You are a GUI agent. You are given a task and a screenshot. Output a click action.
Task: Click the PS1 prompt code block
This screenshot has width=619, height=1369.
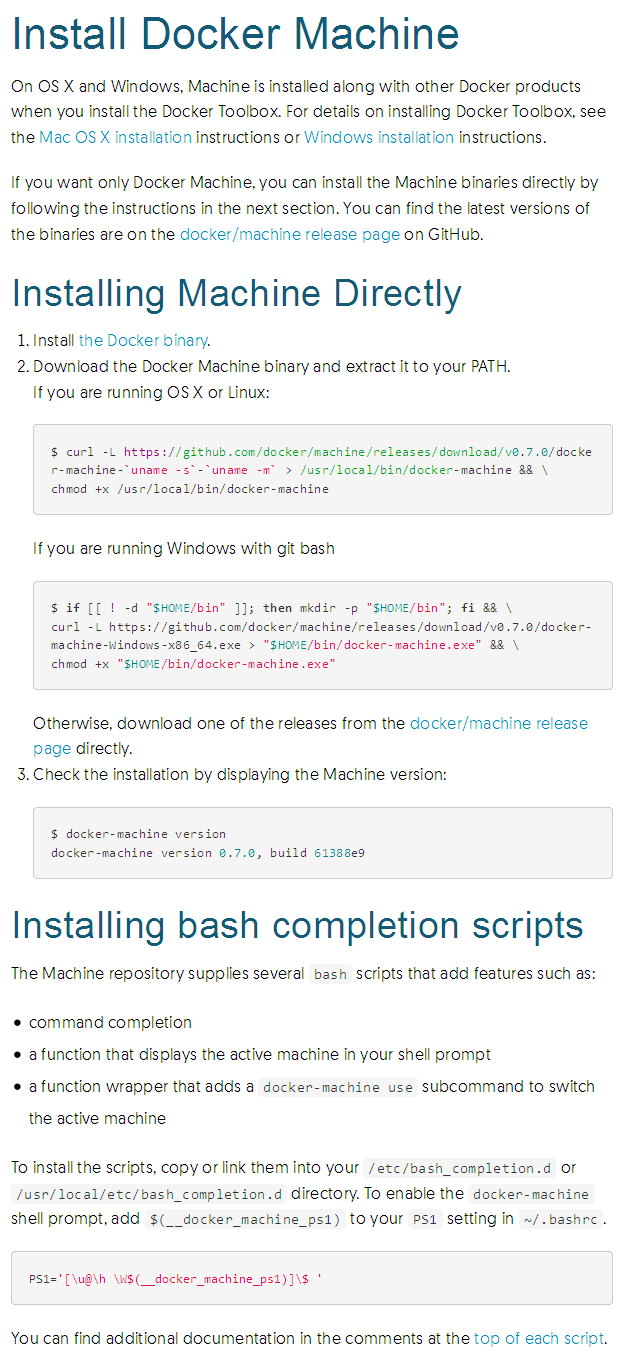tap(312, 1278)
